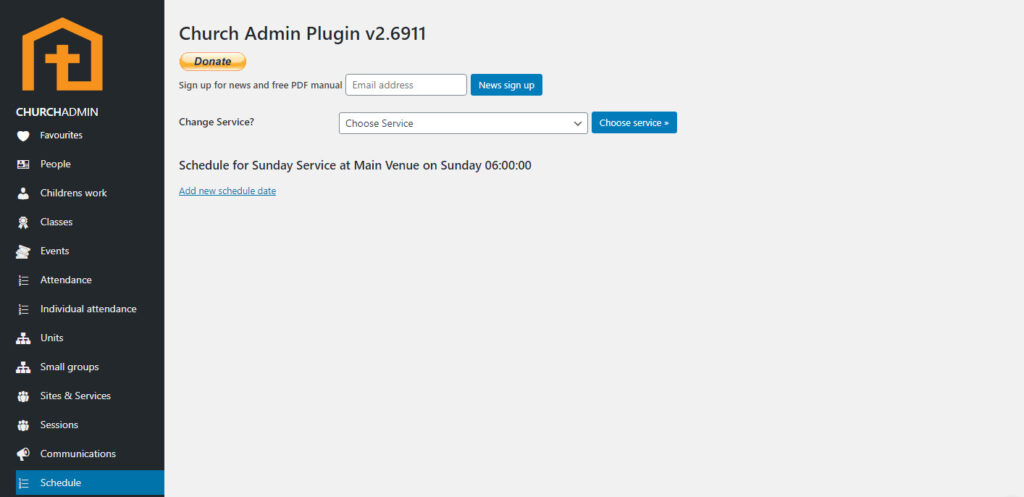Viewport: 1024px width, 497px height.
Task: Open the Schedule menu item
Action: 61,483
